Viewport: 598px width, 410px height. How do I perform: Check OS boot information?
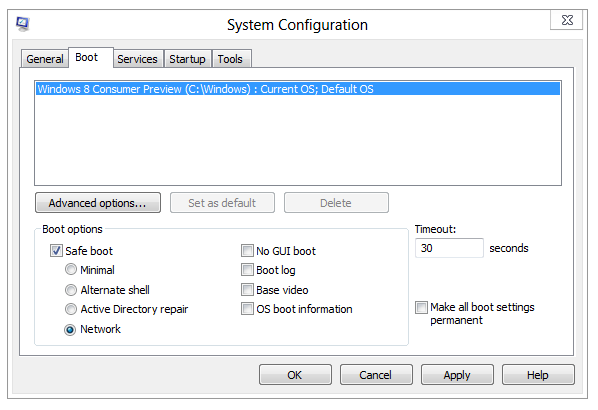(247, 309)
